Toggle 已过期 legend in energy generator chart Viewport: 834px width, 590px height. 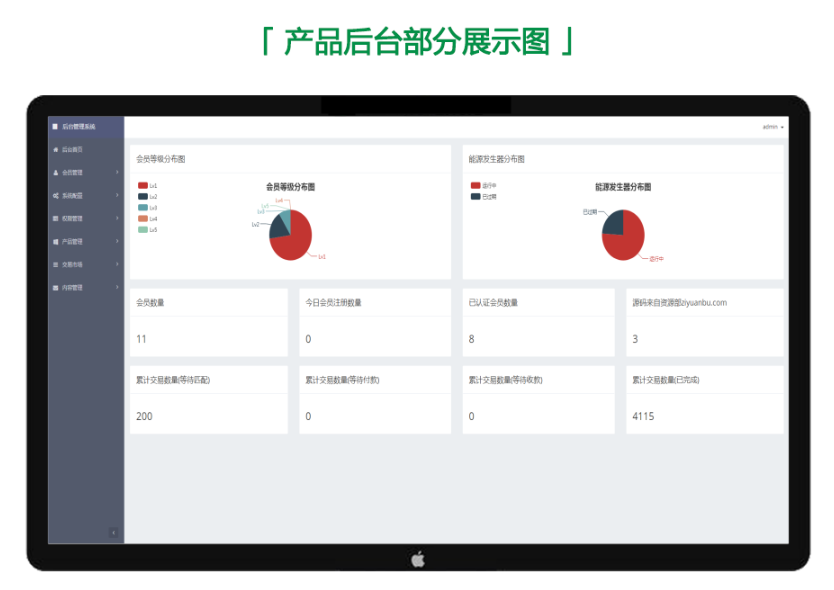click(476, 196)
